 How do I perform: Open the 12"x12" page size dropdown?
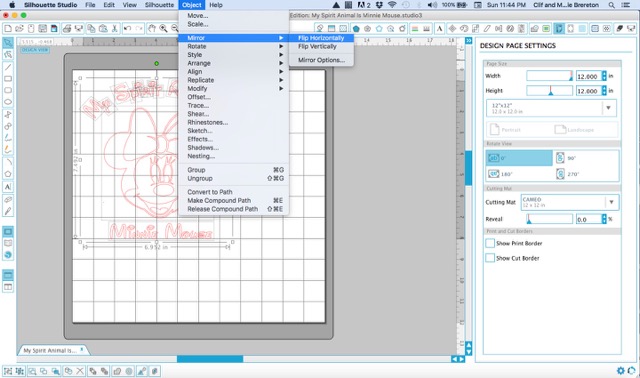(x=551, y=108)
